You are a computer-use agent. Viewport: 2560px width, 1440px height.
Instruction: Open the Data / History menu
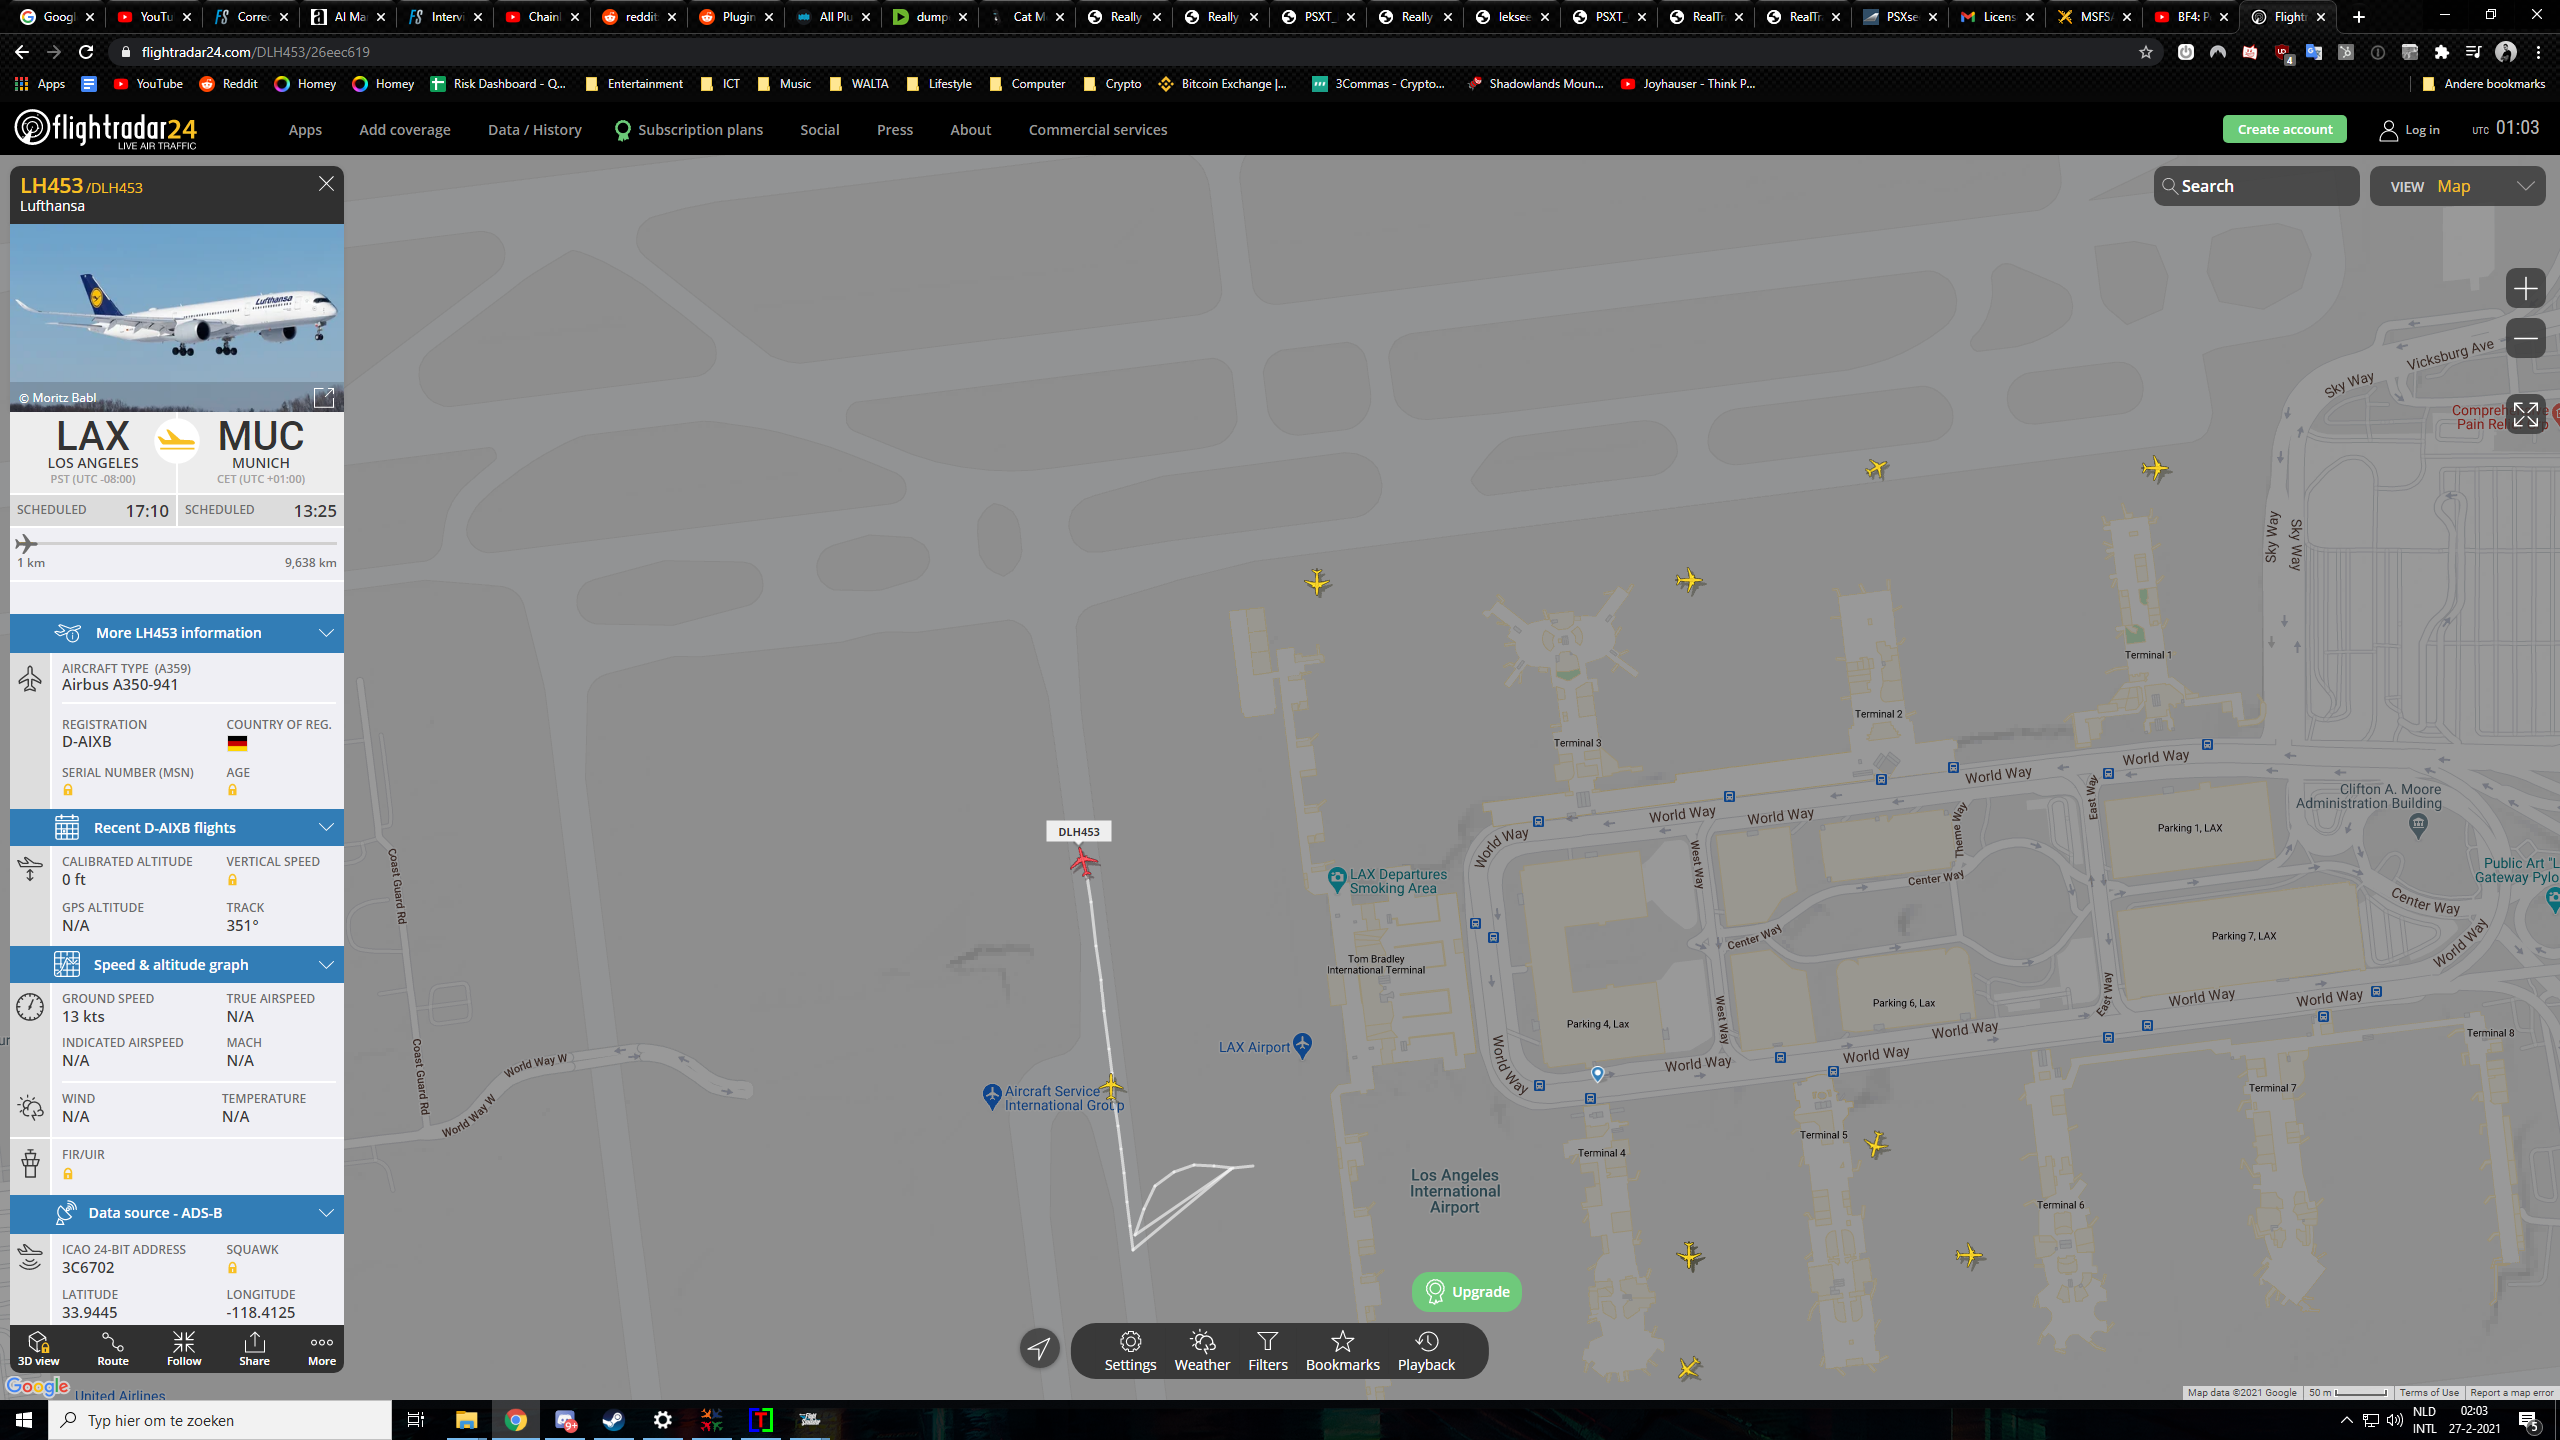(535, 130)
